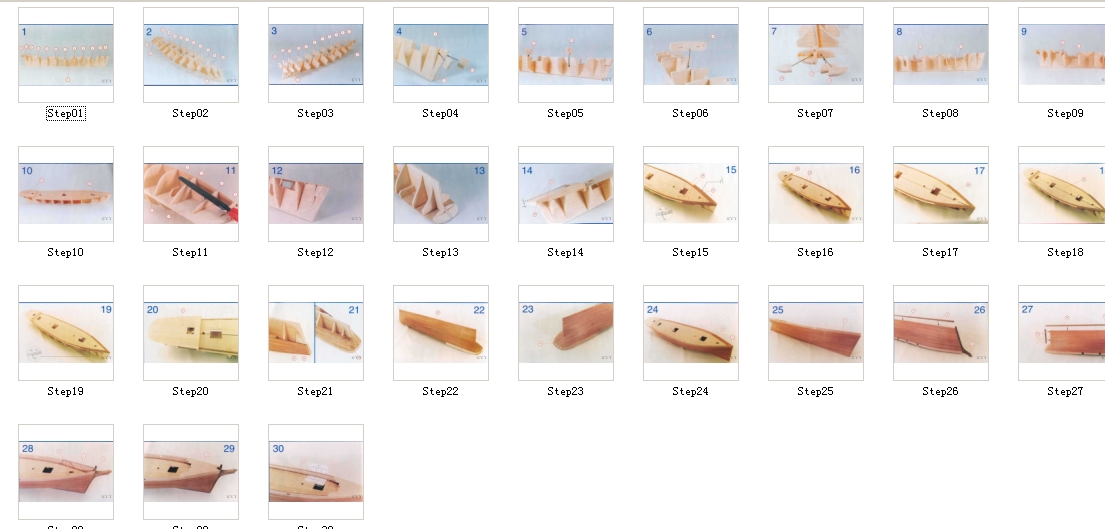1105x529 pixels.
Task: Select the Step01 thumbnail image
Action: 66,55
